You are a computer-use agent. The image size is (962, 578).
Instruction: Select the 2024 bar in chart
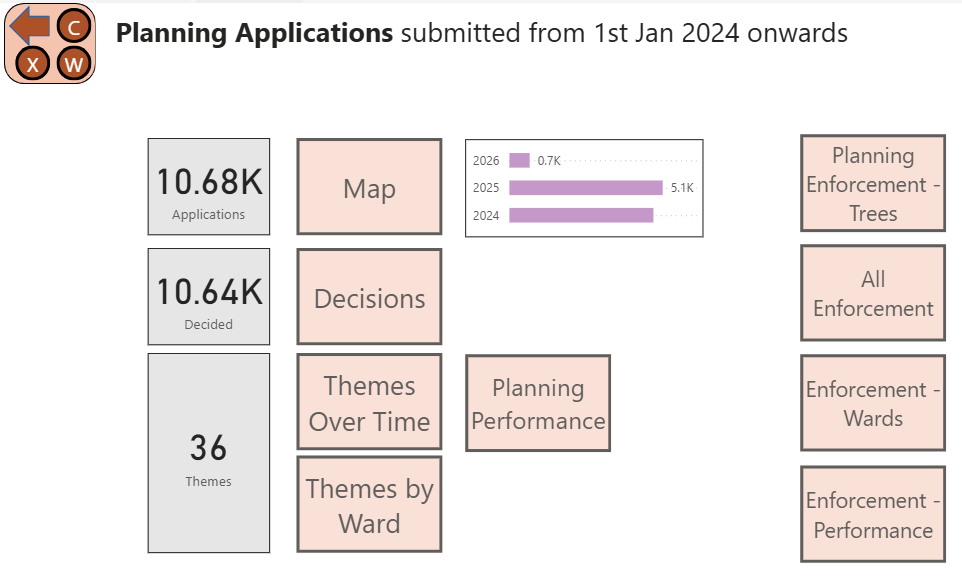pos(580,214)
